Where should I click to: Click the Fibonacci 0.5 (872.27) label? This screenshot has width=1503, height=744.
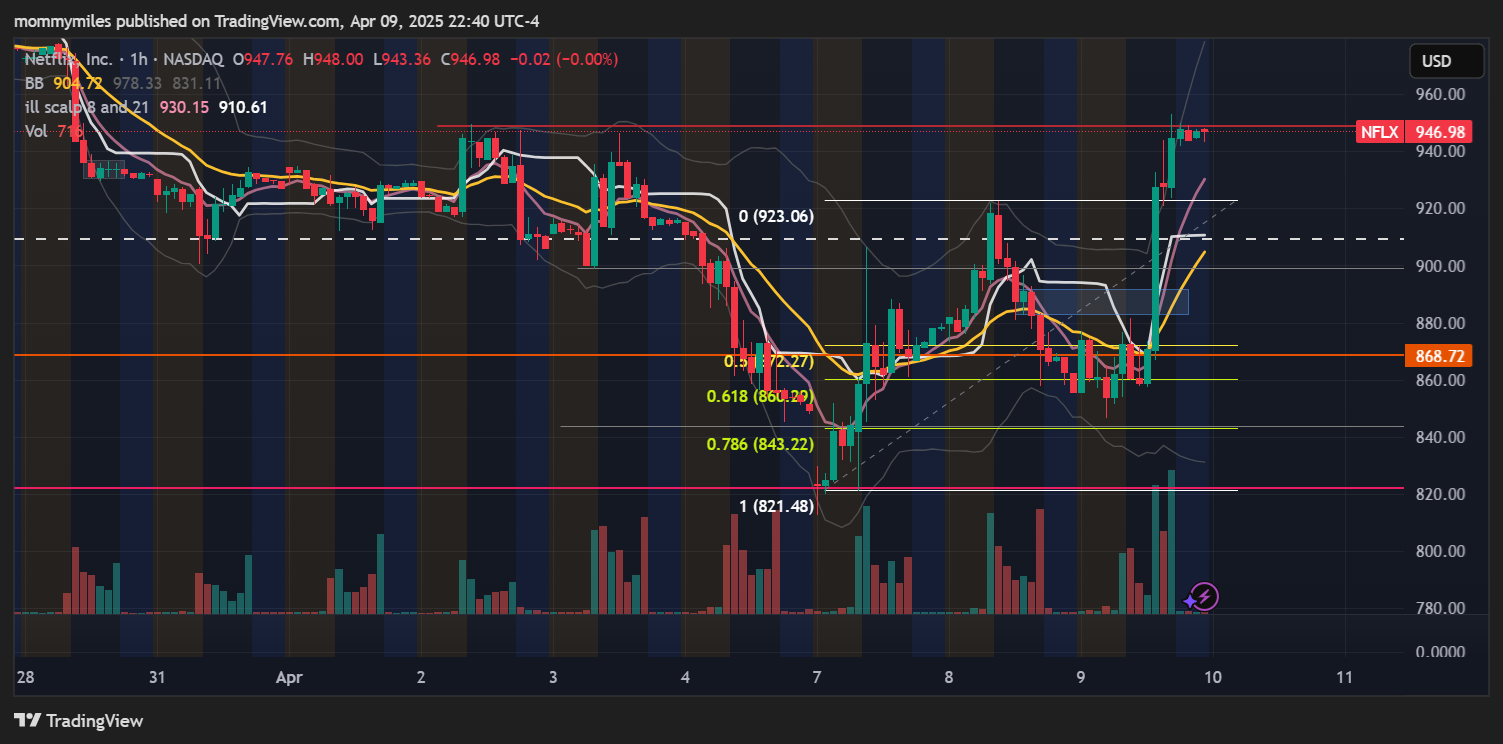[x=770, y=361]
